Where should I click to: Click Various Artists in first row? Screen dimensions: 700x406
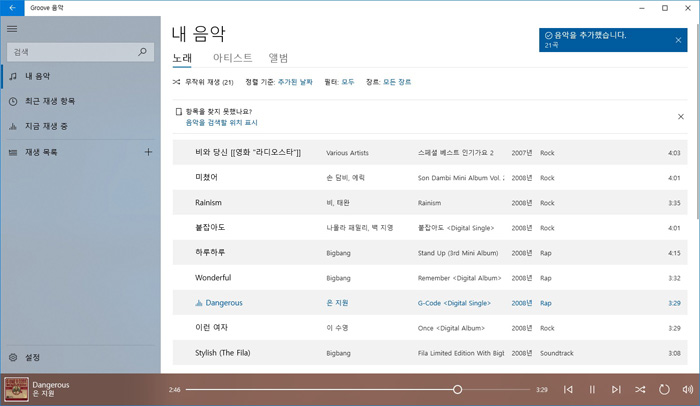point(347,153)
